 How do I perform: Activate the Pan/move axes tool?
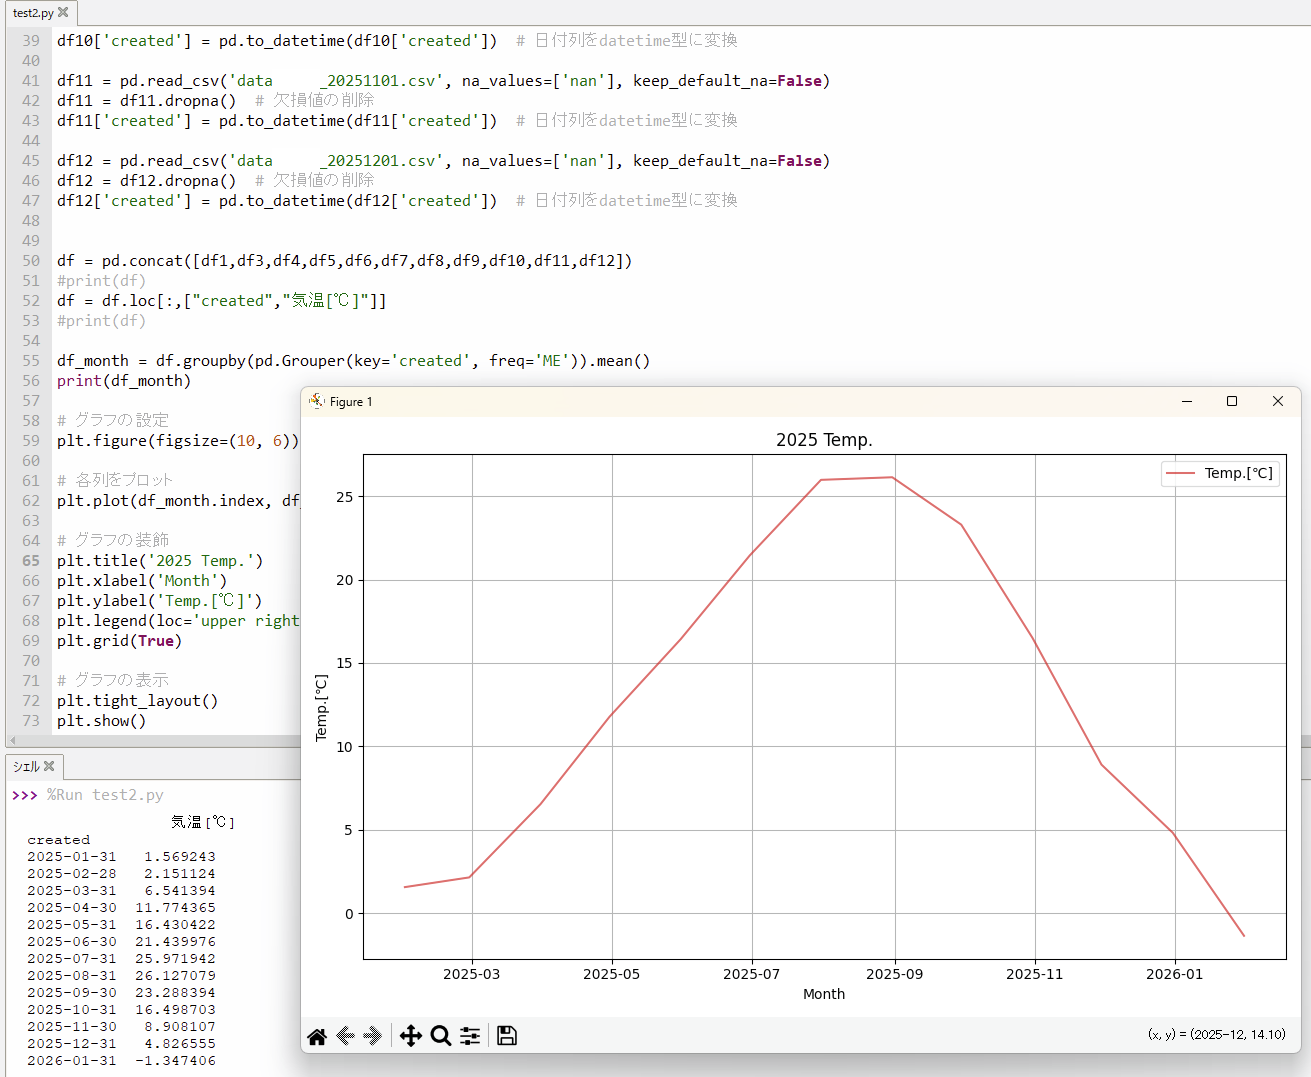410,1036
